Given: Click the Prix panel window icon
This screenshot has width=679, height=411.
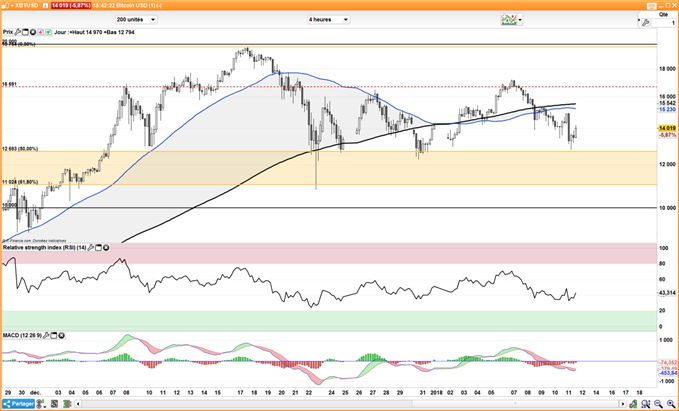Looking at the screenshot, I should [25, 32].
